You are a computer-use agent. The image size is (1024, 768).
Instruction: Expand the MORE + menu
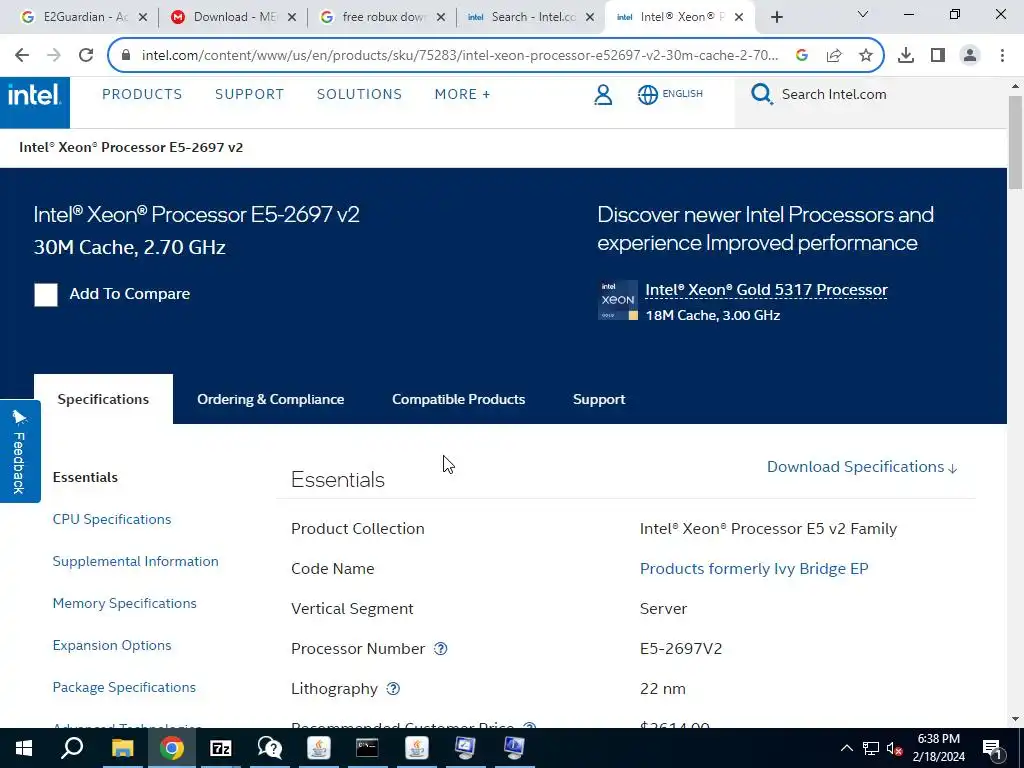[x=462, y=95]
